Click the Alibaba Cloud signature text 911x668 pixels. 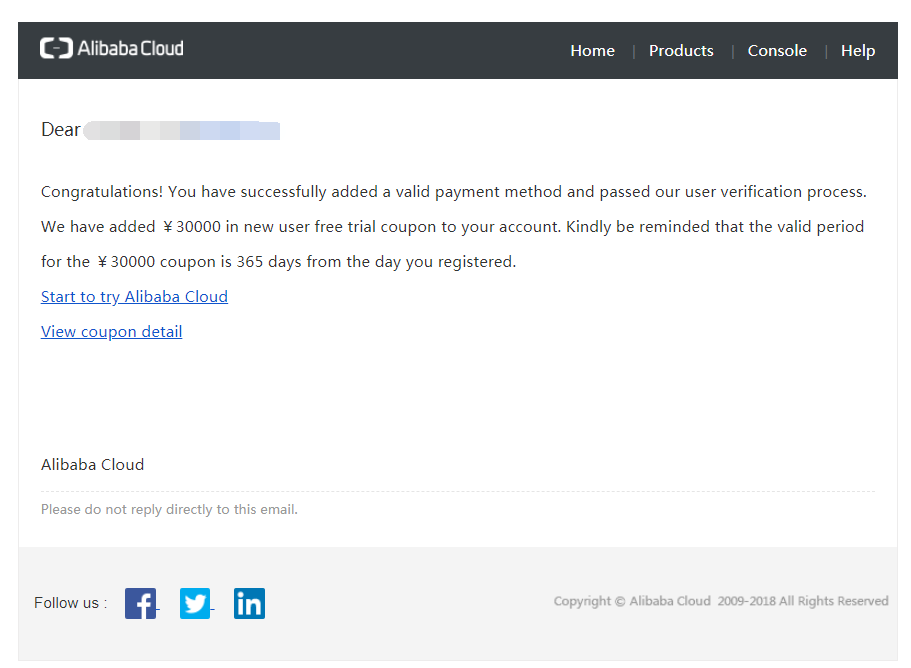92,465
